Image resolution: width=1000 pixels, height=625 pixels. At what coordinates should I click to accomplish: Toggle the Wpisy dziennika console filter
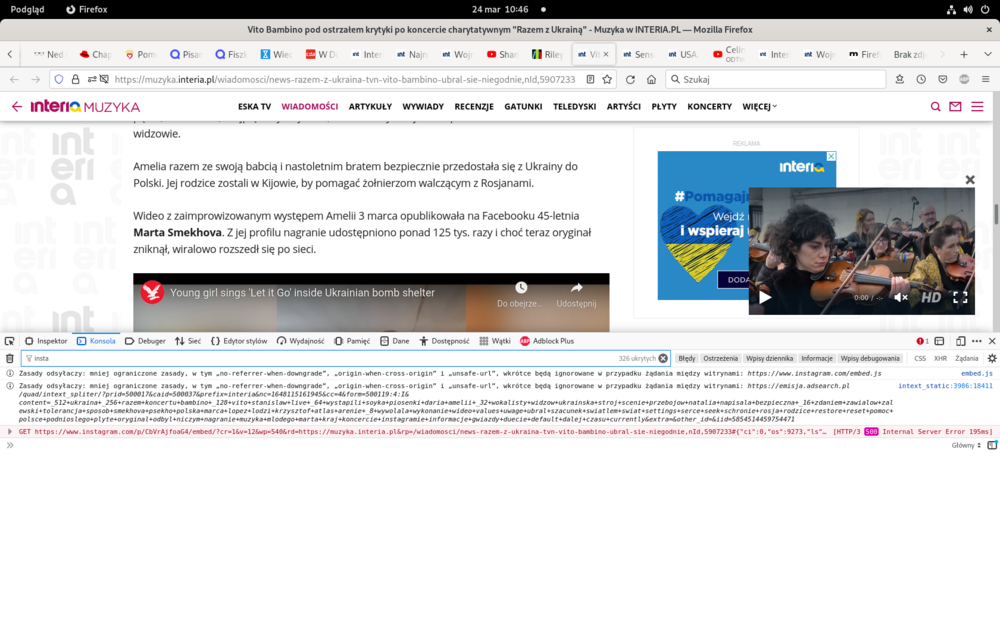point(769,358)
